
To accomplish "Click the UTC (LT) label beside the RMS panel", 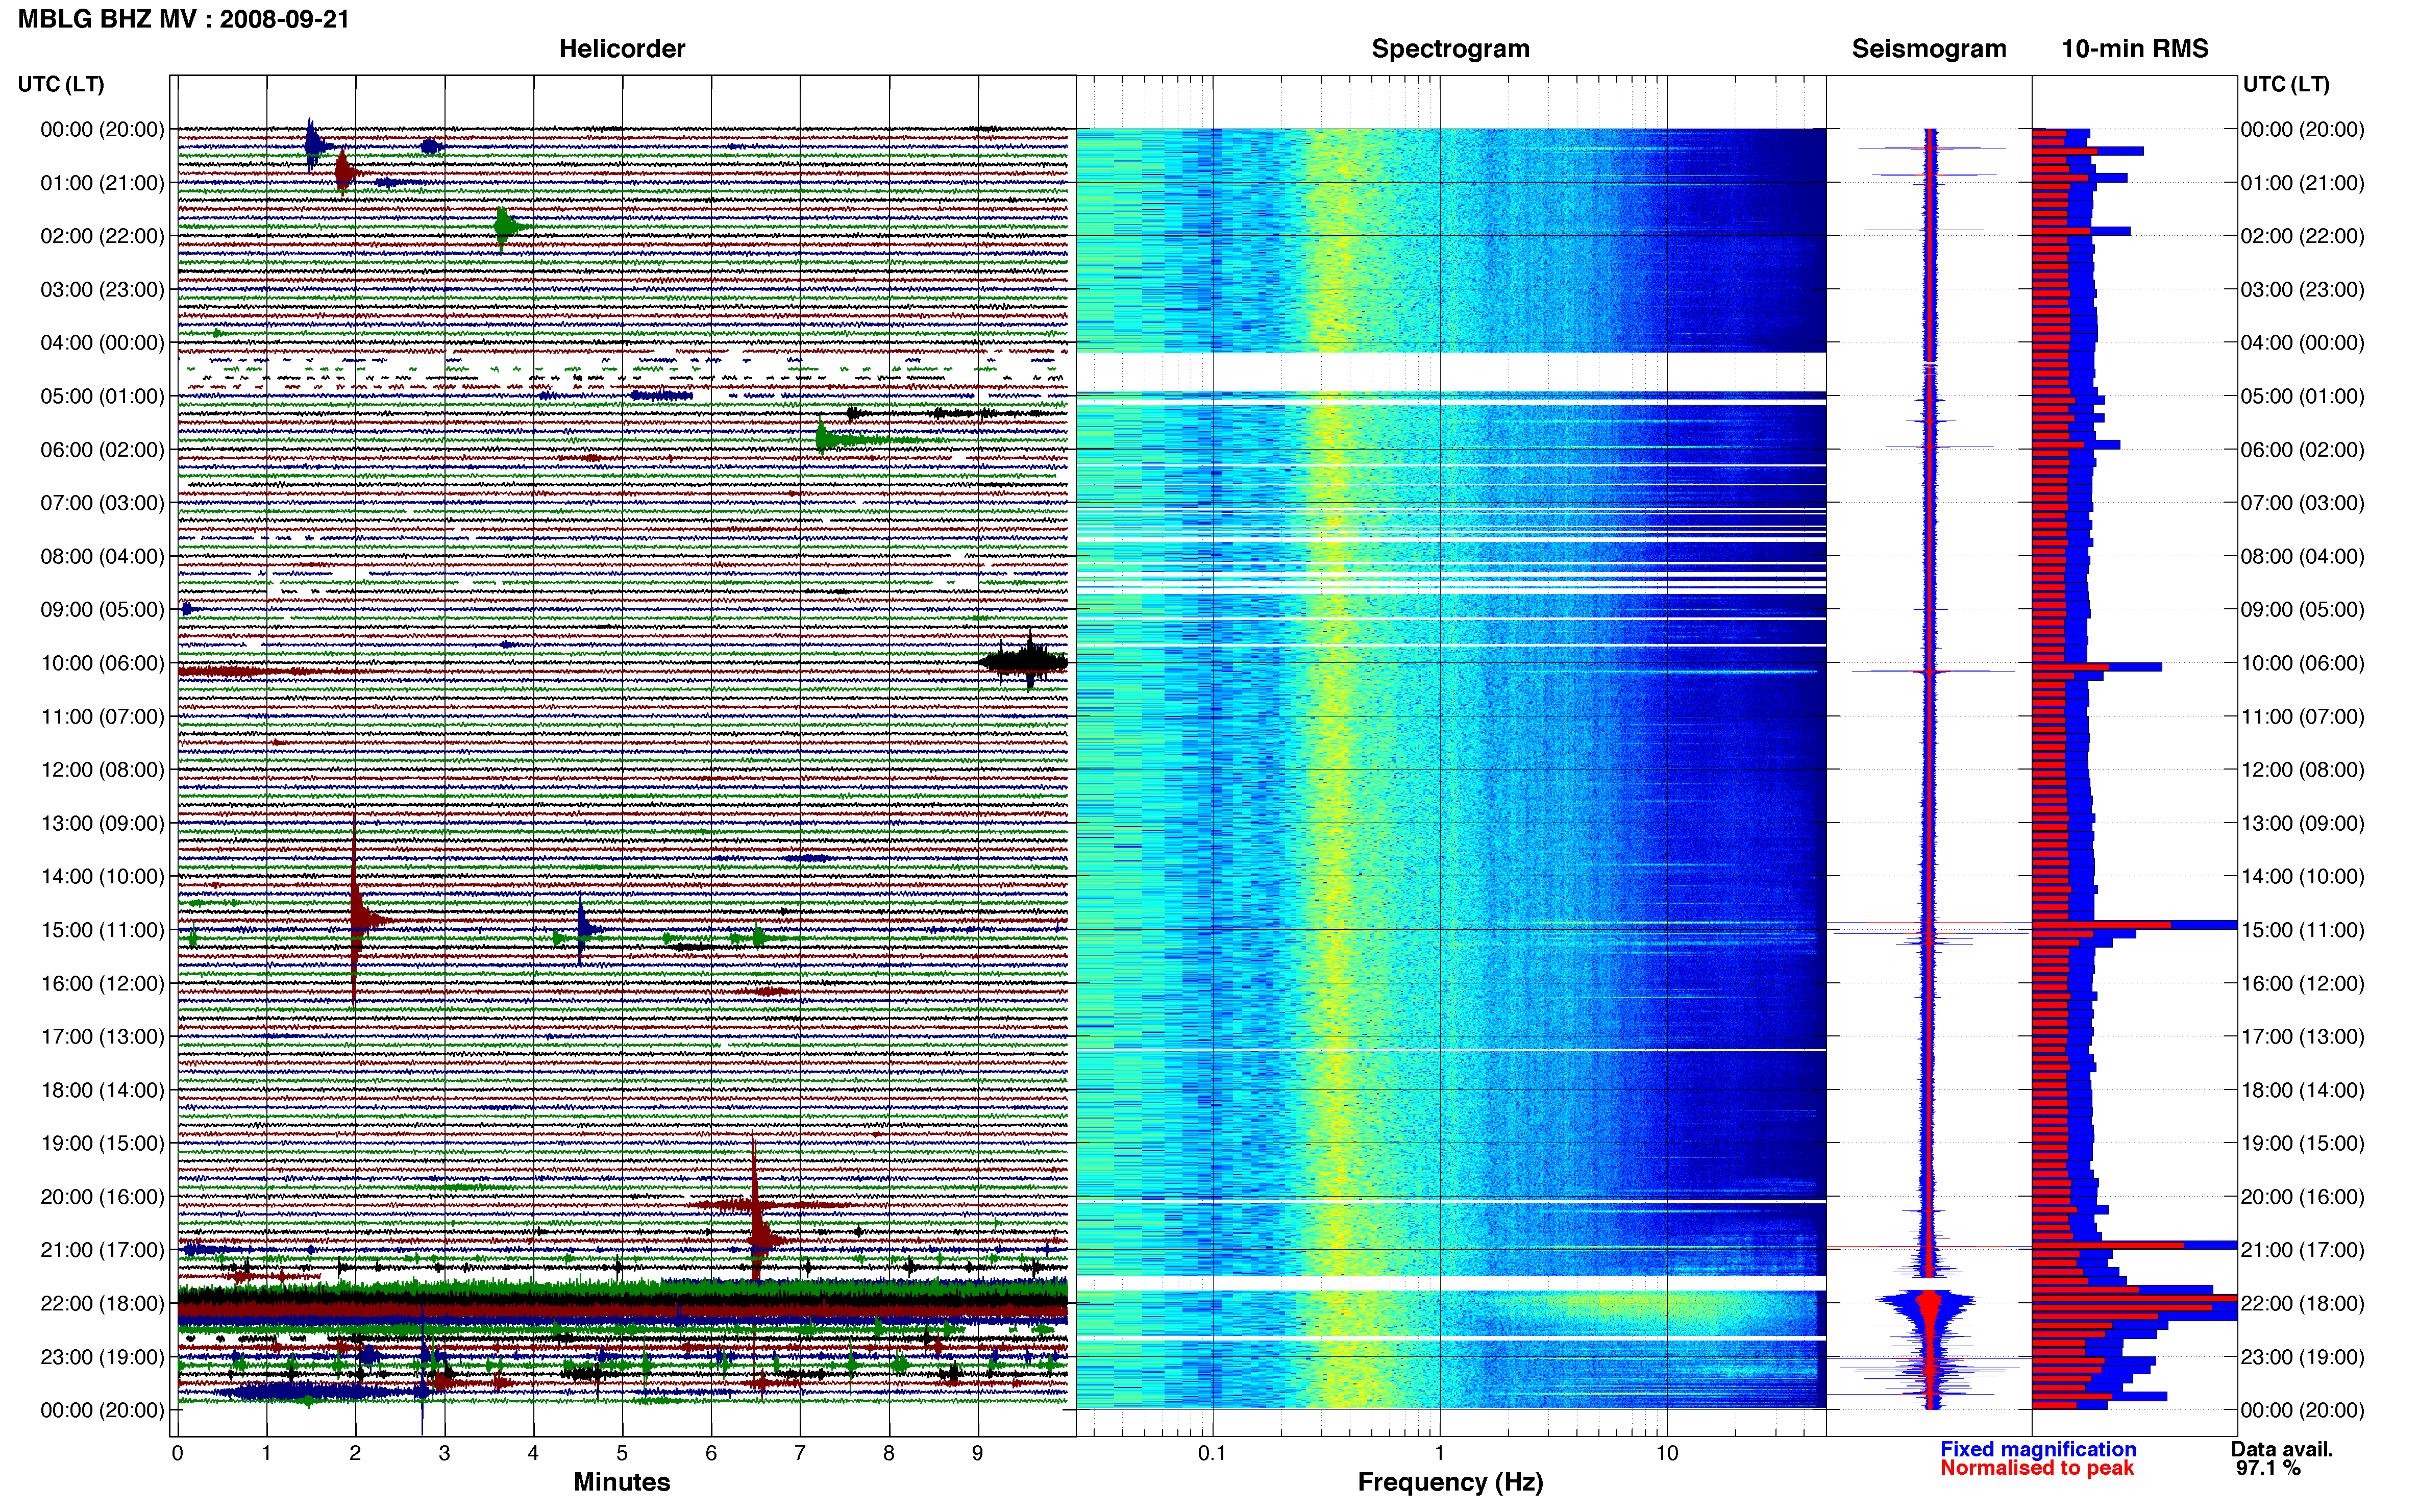I will 2286,84.
